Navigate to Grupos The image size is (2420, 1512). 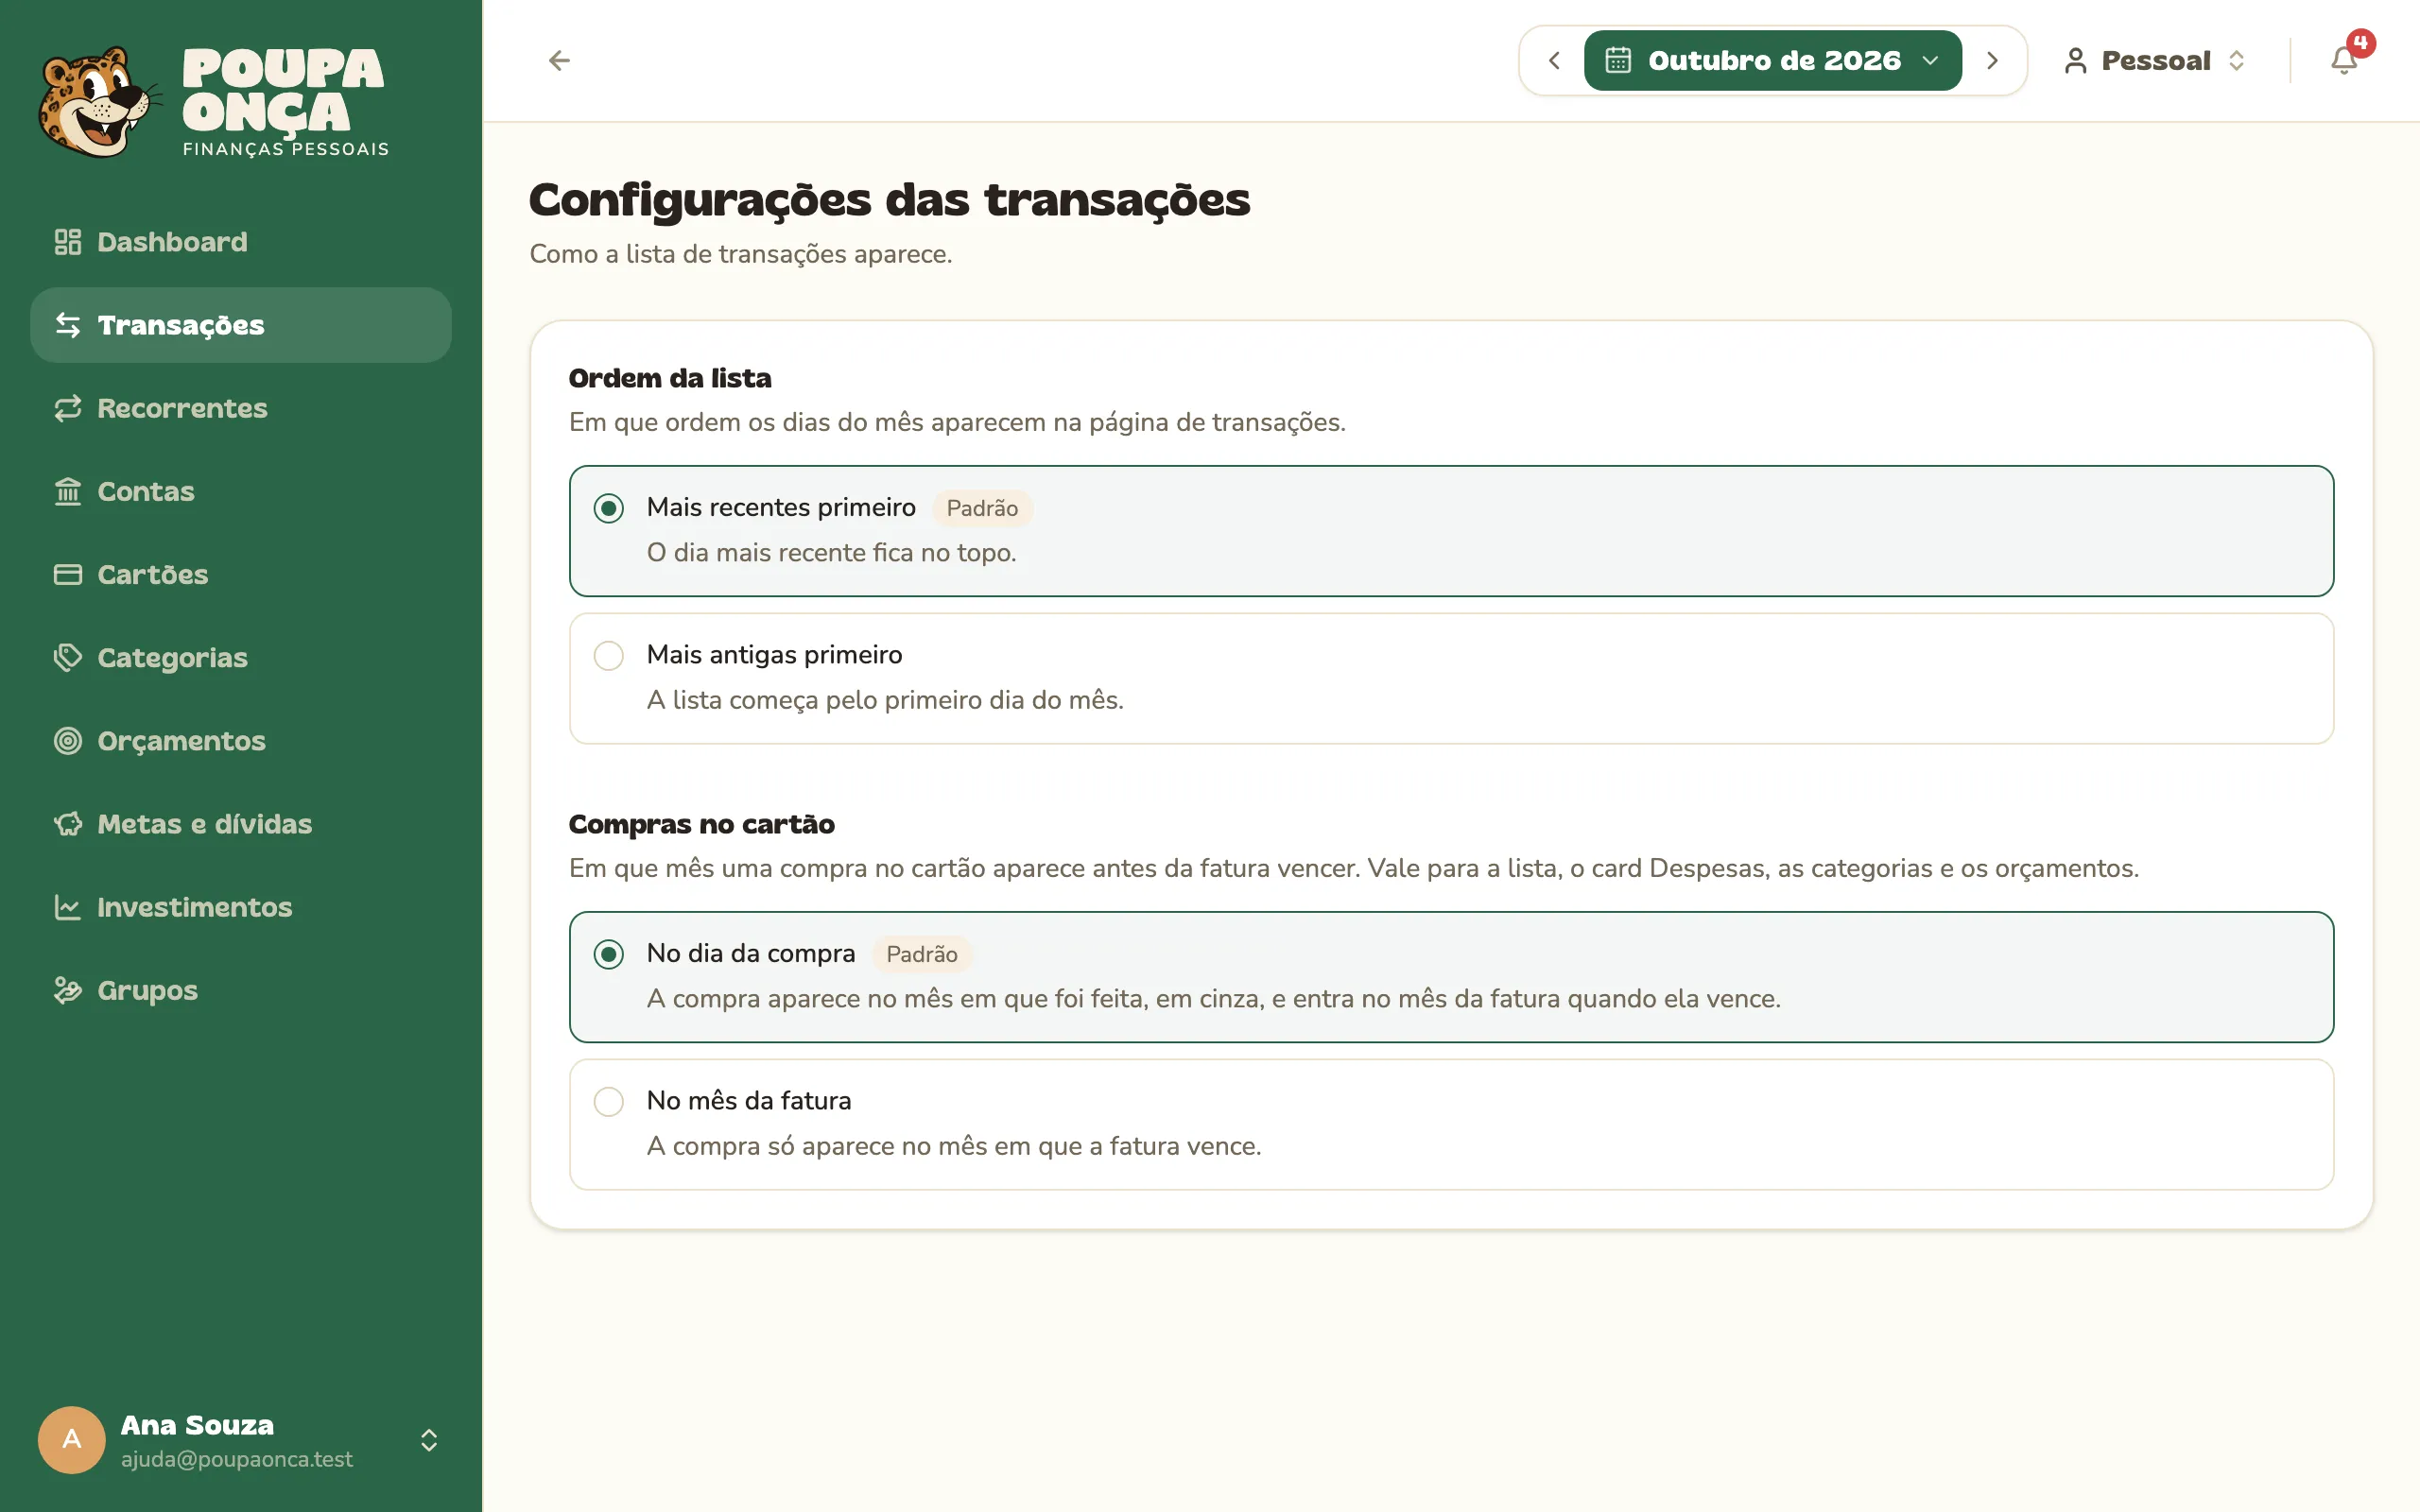point(241,990)
